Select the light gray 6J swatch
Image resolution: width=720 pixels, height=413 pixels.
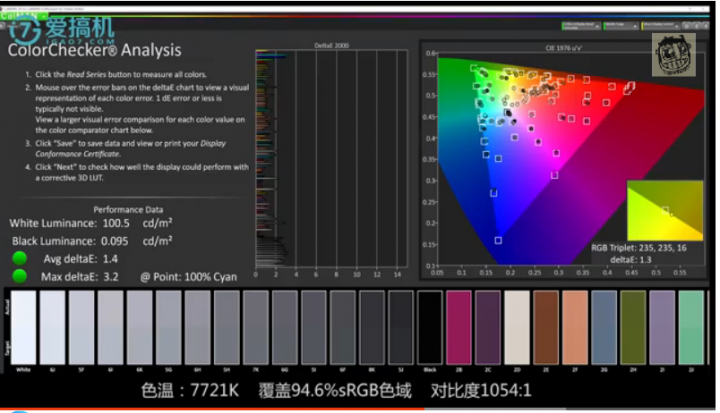(52, 327)
